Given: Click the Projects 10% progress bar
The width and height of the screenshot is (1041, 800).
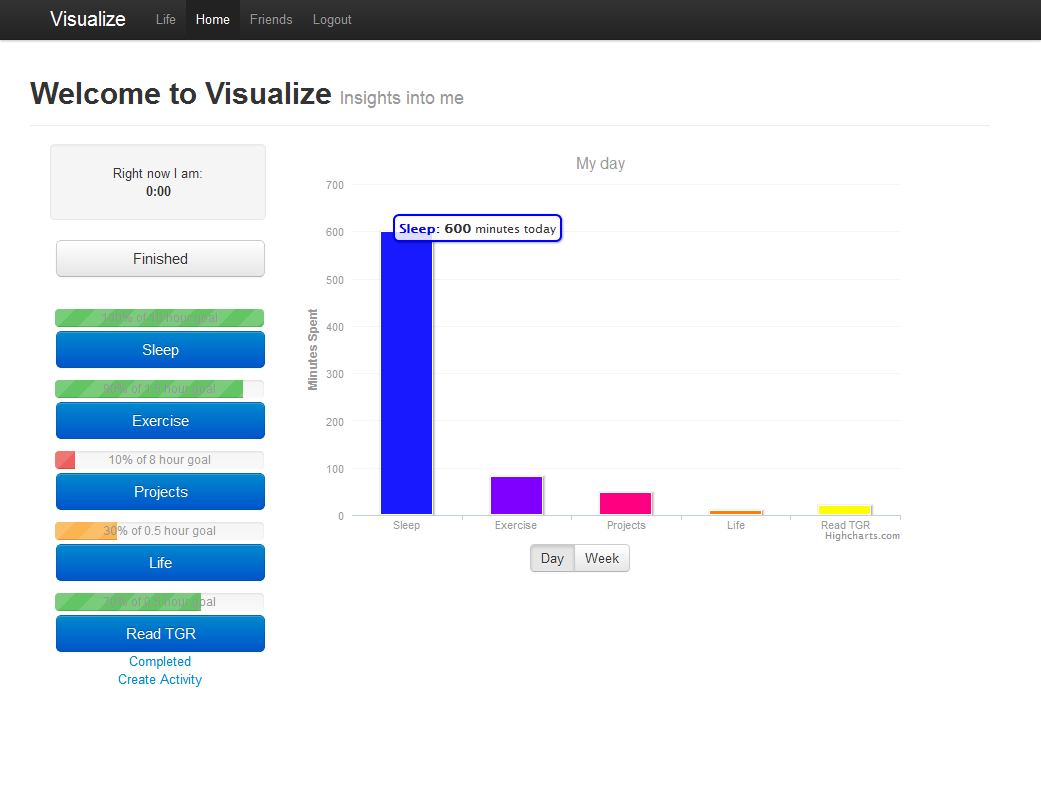Looking at the screenshot, I should tap(160, 460).
